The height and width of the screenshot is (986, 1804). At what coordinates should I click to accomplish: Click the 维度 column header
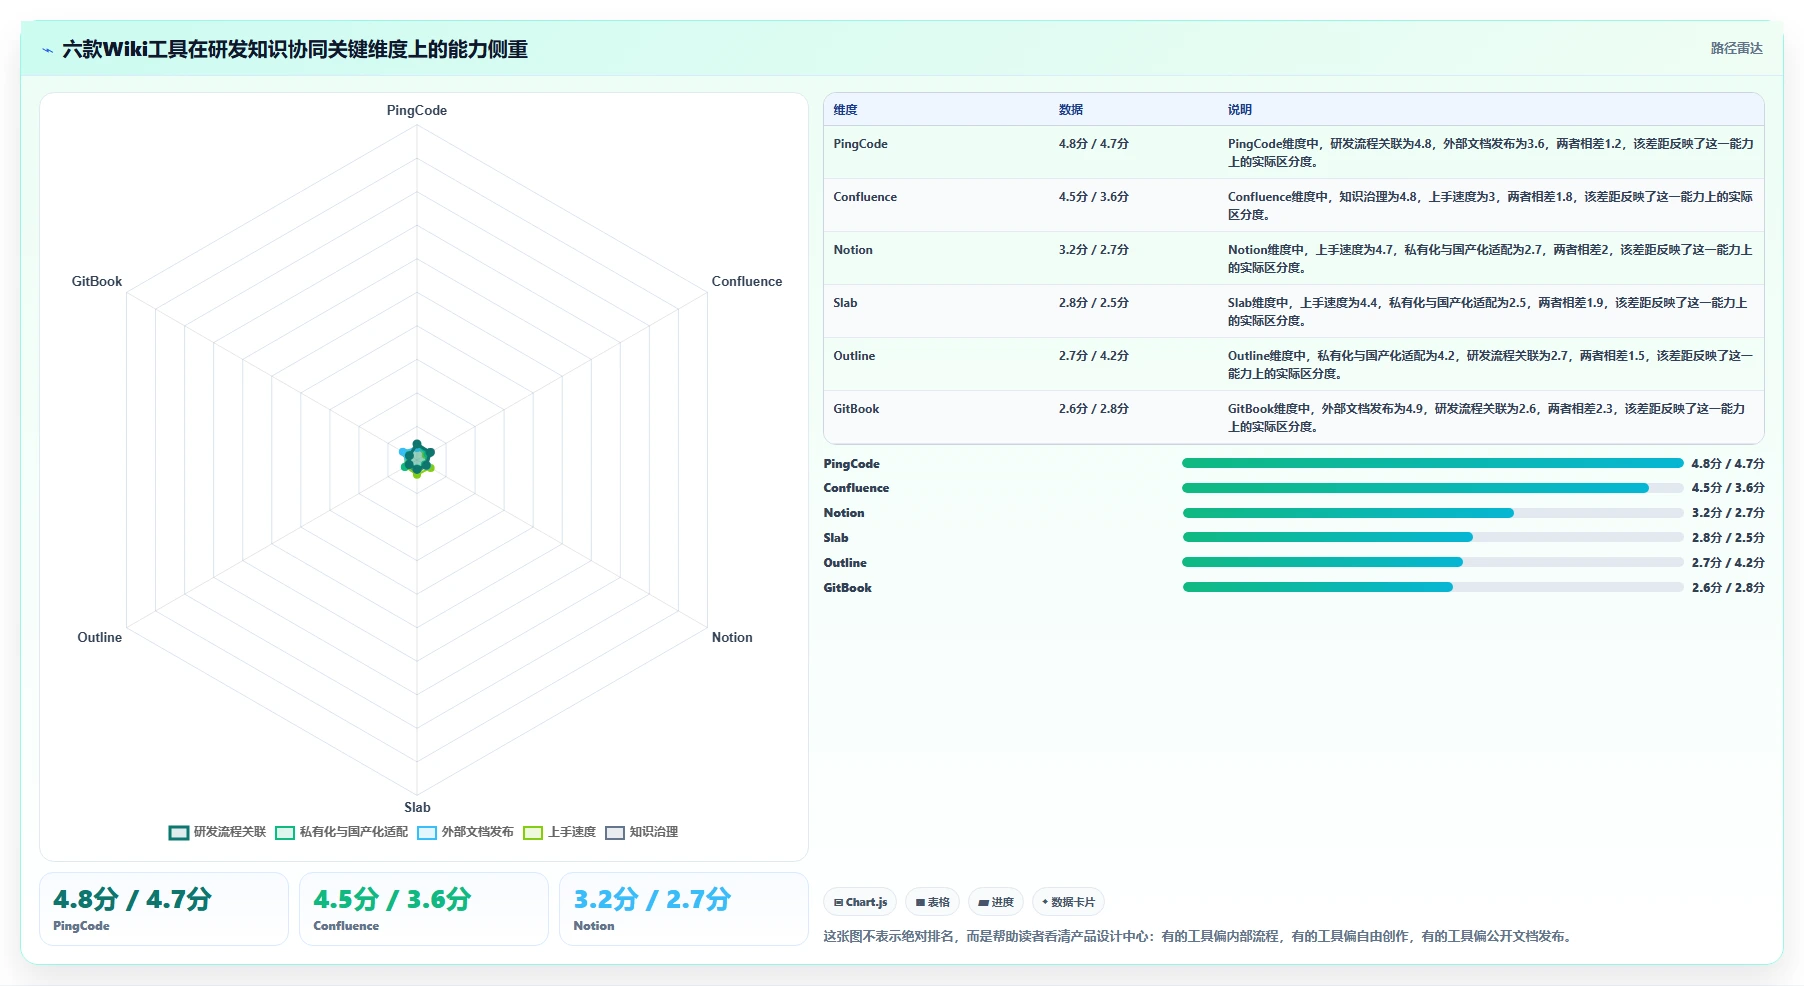tap(845, 110)
